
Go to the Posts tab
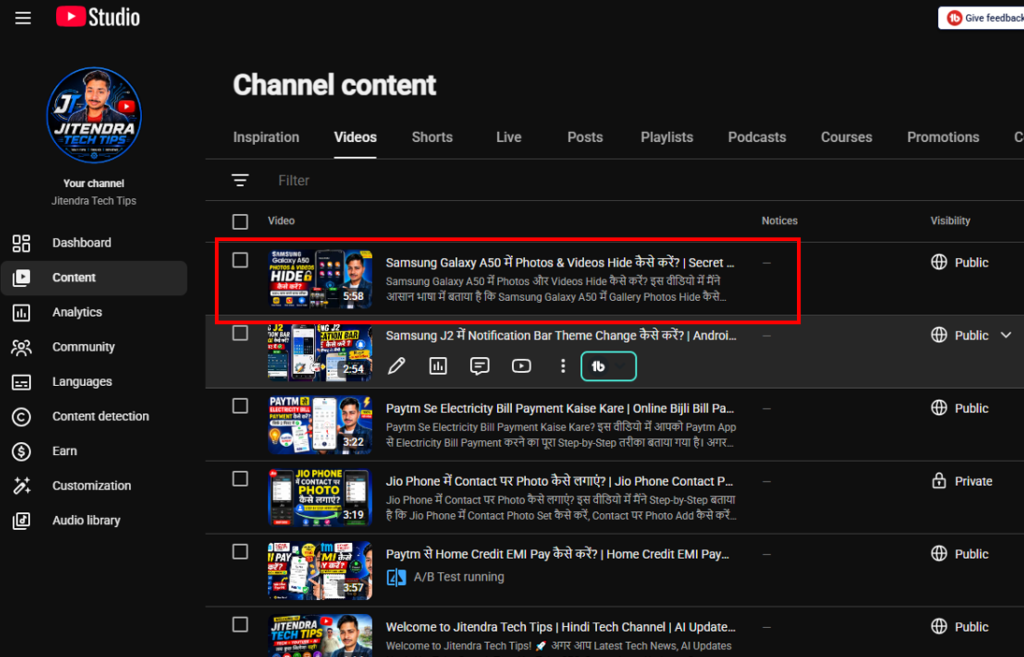[x=584, y=137]
